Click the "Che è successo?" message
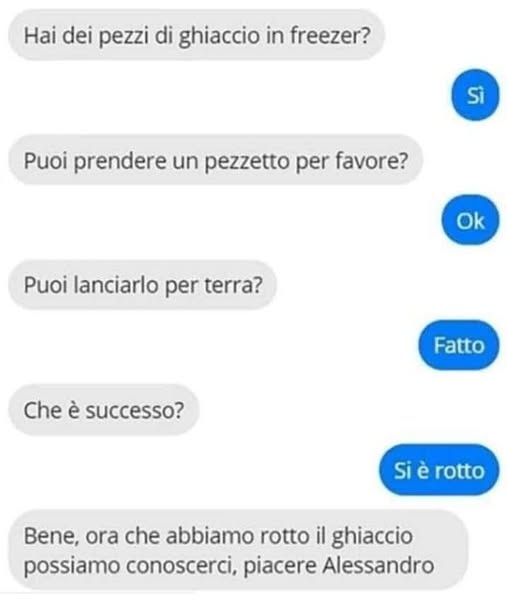 point(104,410)
